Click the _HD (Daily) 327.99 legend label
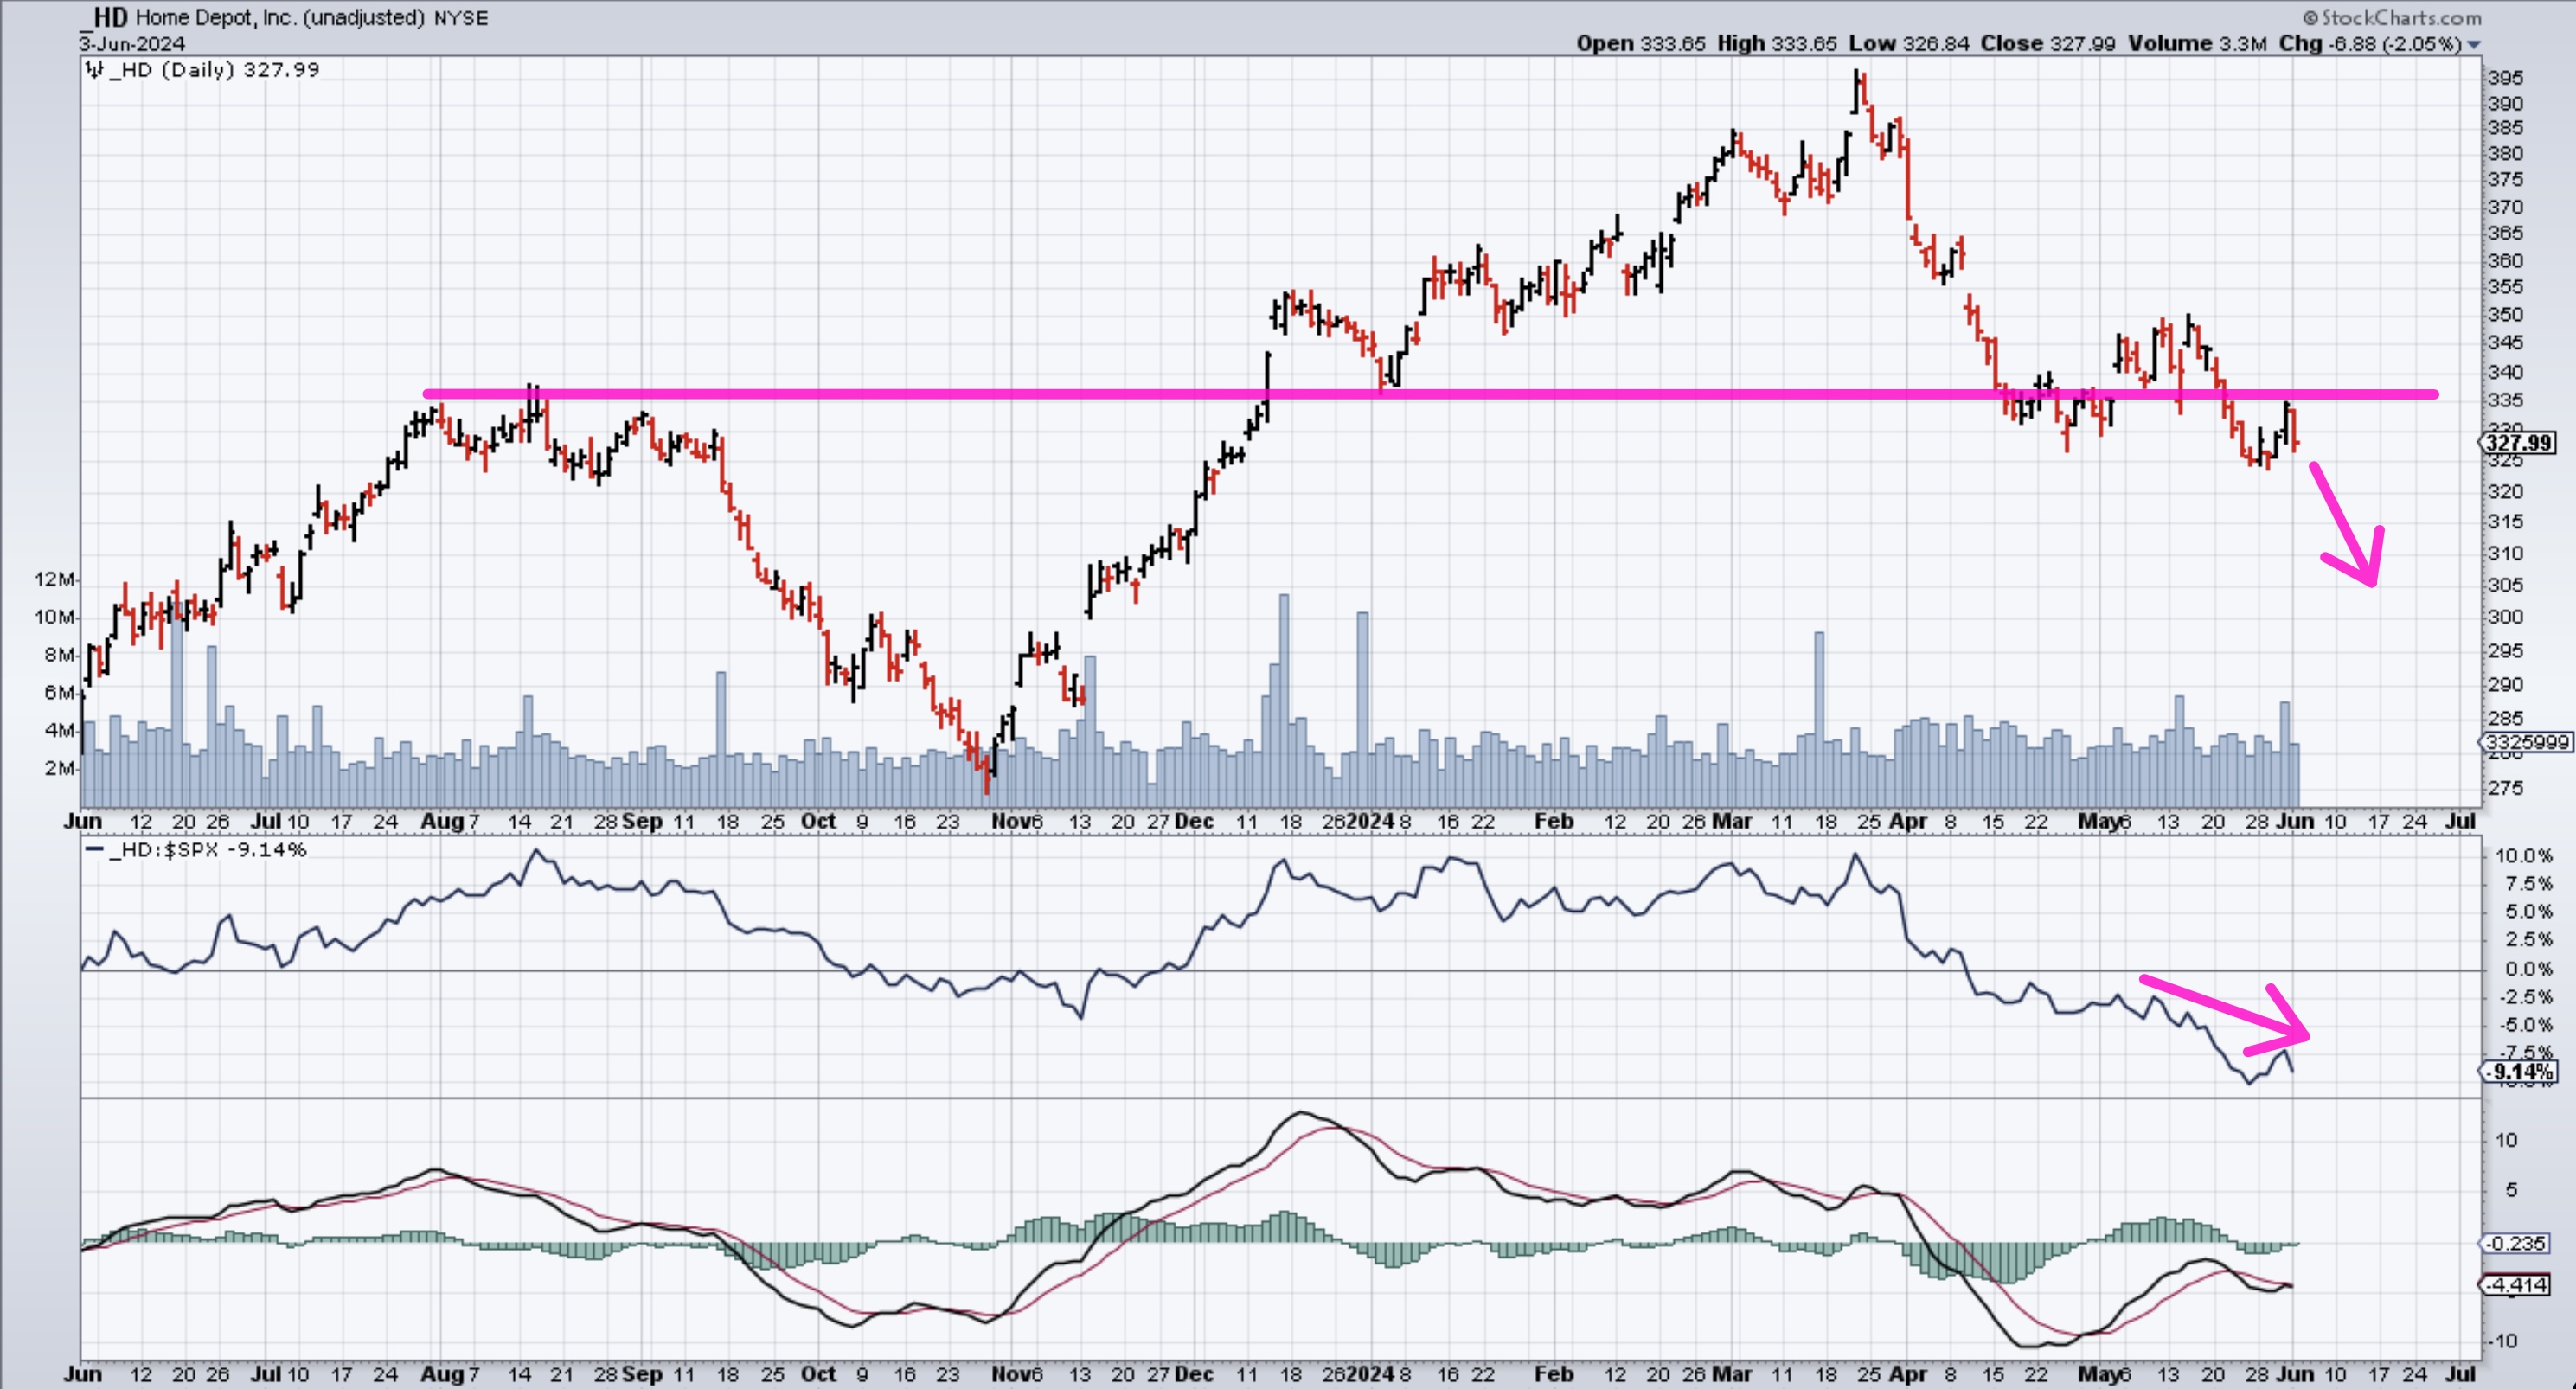This screenshot has height=1389, width=2576. click(213, 70)
